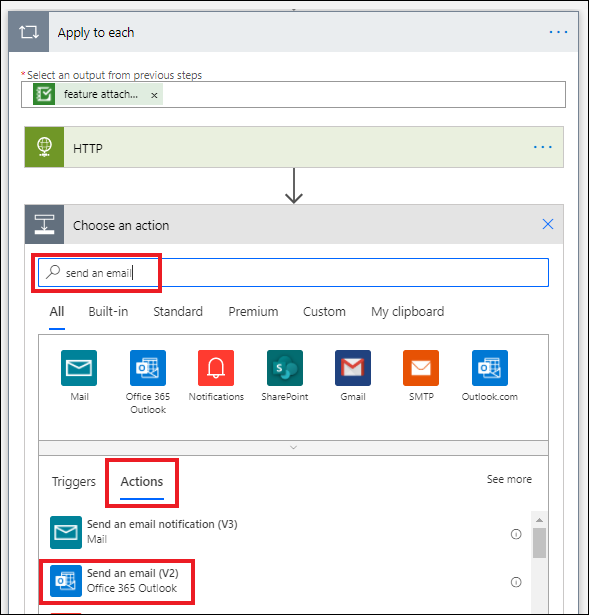The width and height of the screenshot is (589, 615).
Task: Select the SMTP connector icon
Action: point(421,368)
